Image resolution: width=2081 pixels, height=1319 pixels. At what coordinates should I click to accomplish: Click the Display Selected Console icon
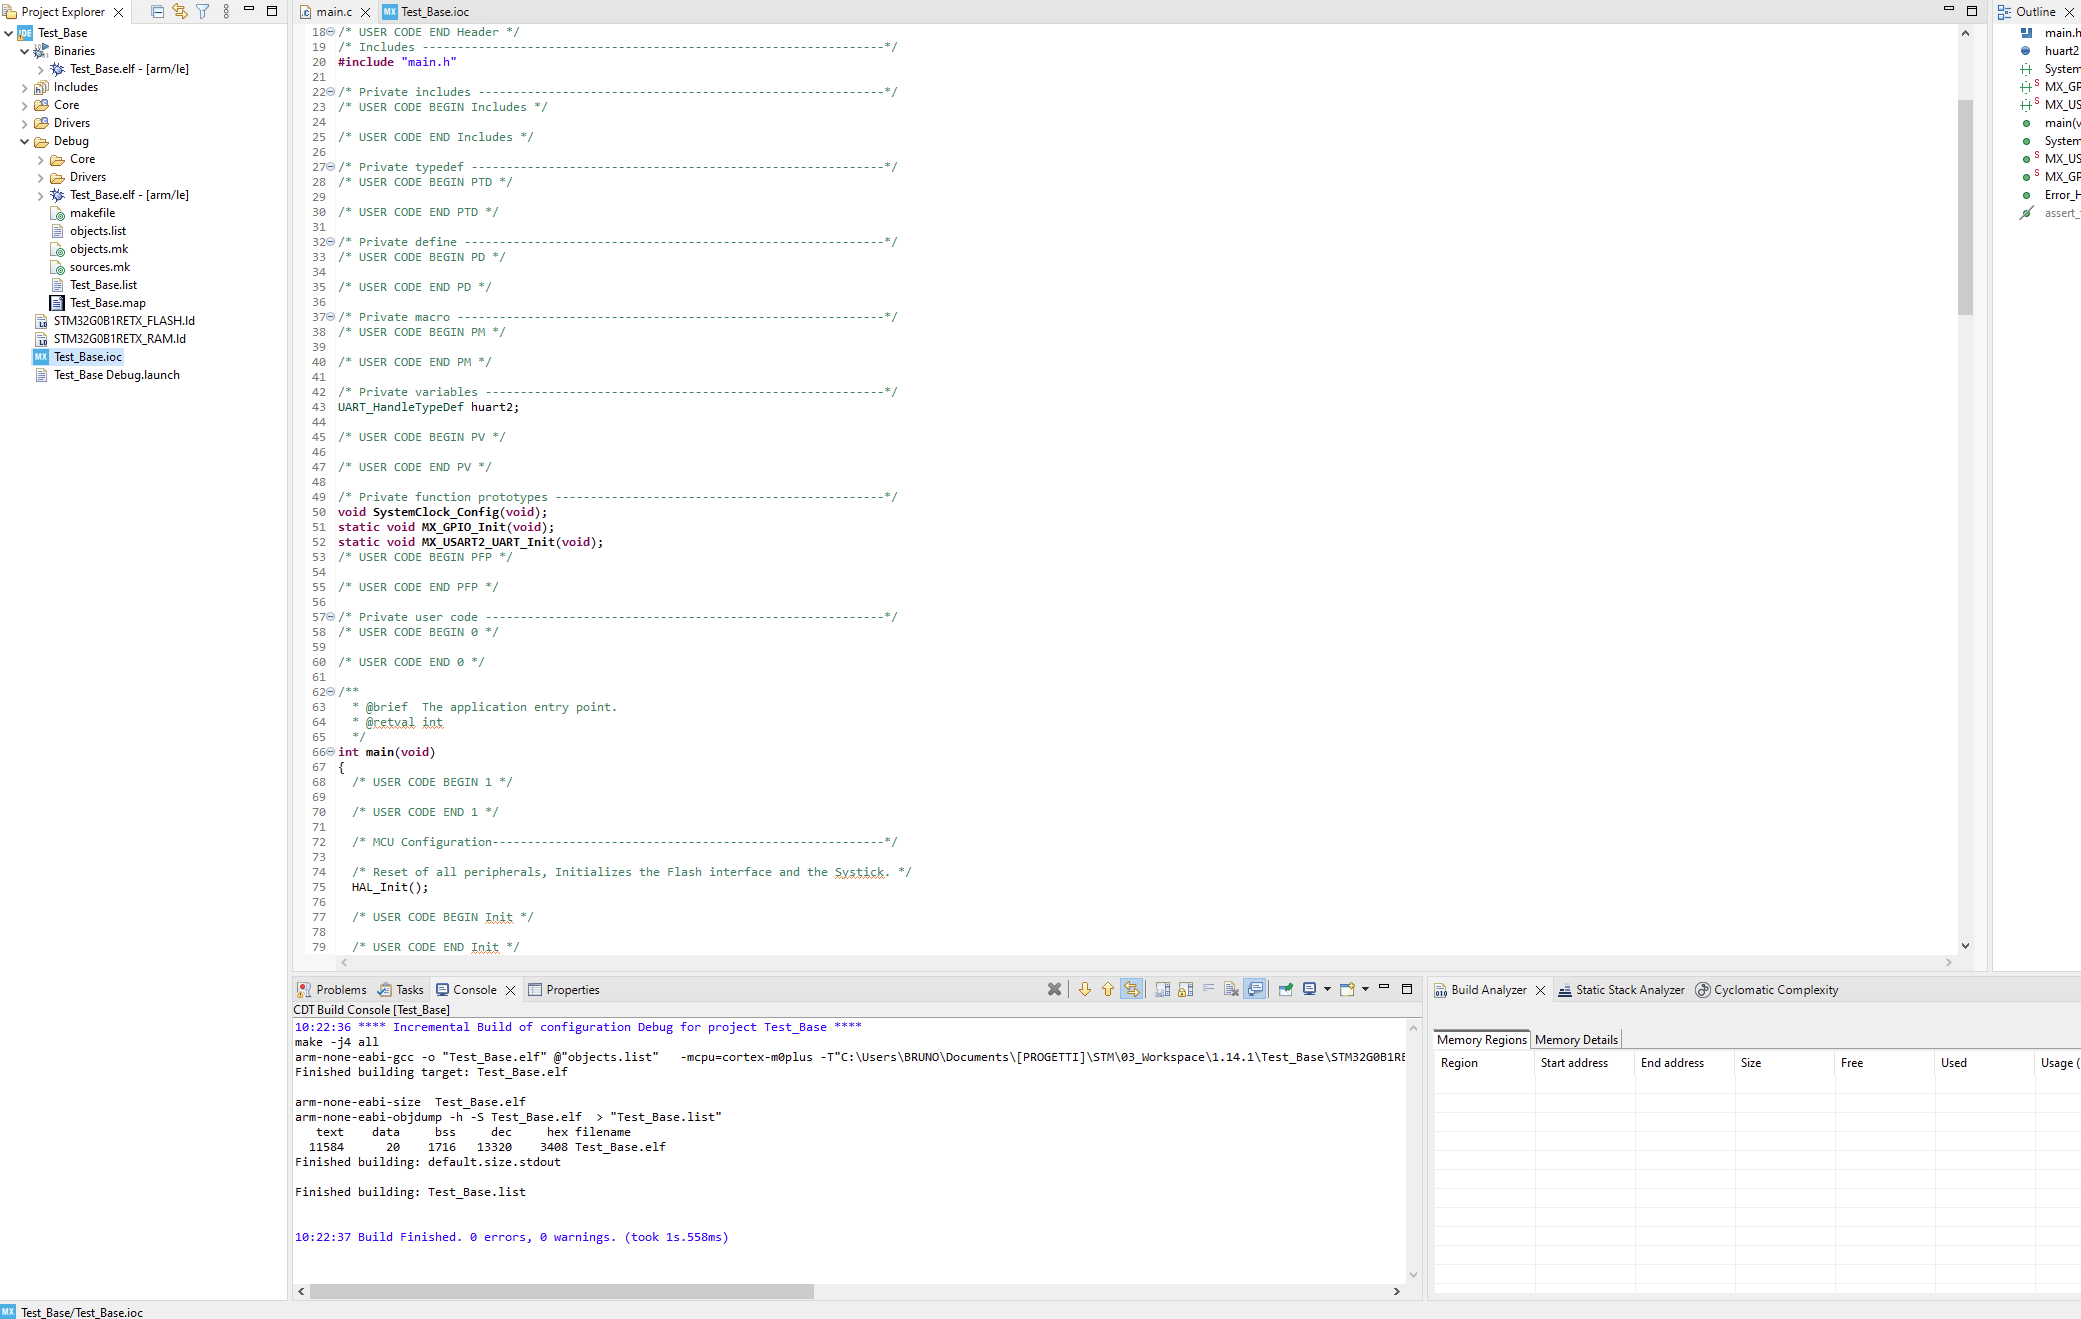tap(1309, 989)
